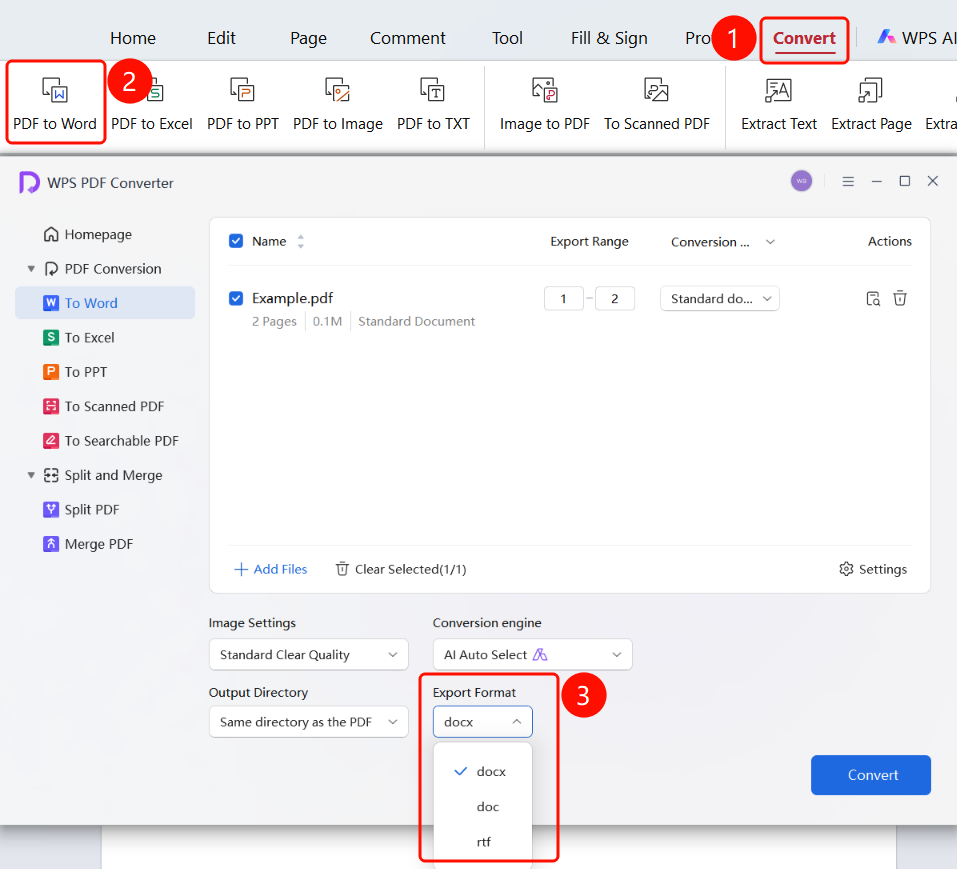Click Add Files link
Screen dimensions: 957x869
[271, 569]
